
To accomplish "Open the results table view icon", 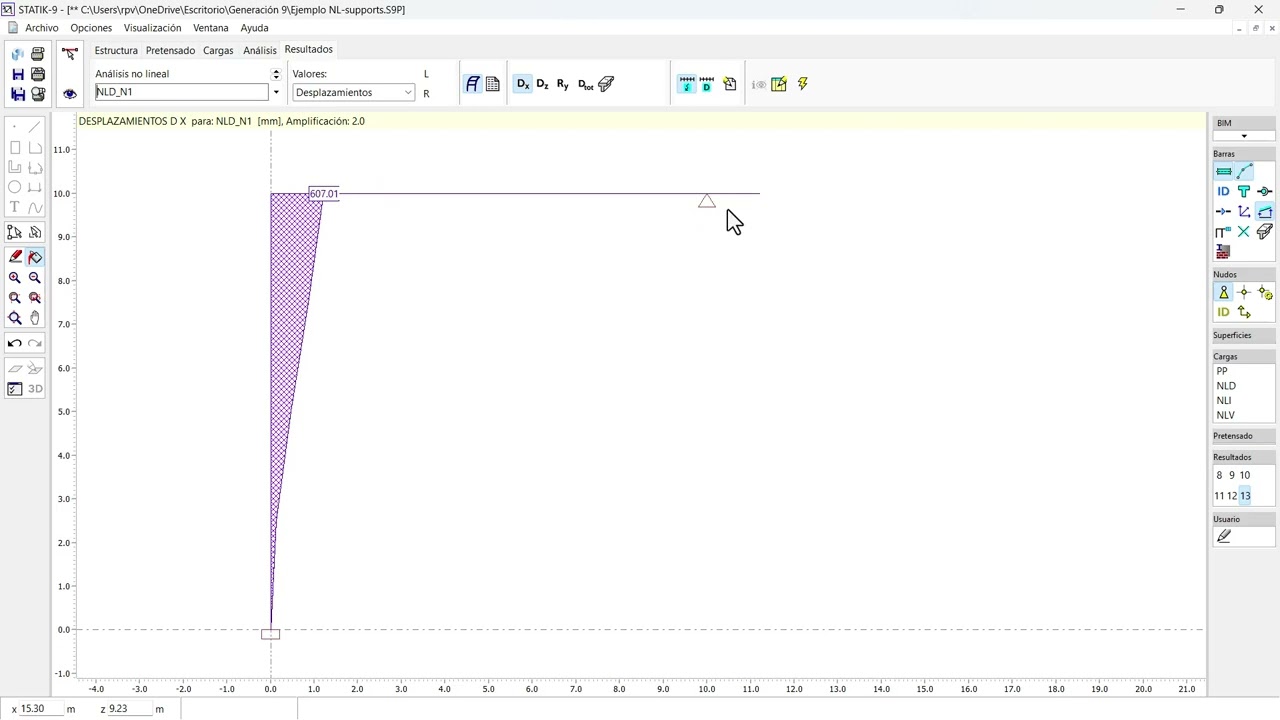I will pos(493,85).
